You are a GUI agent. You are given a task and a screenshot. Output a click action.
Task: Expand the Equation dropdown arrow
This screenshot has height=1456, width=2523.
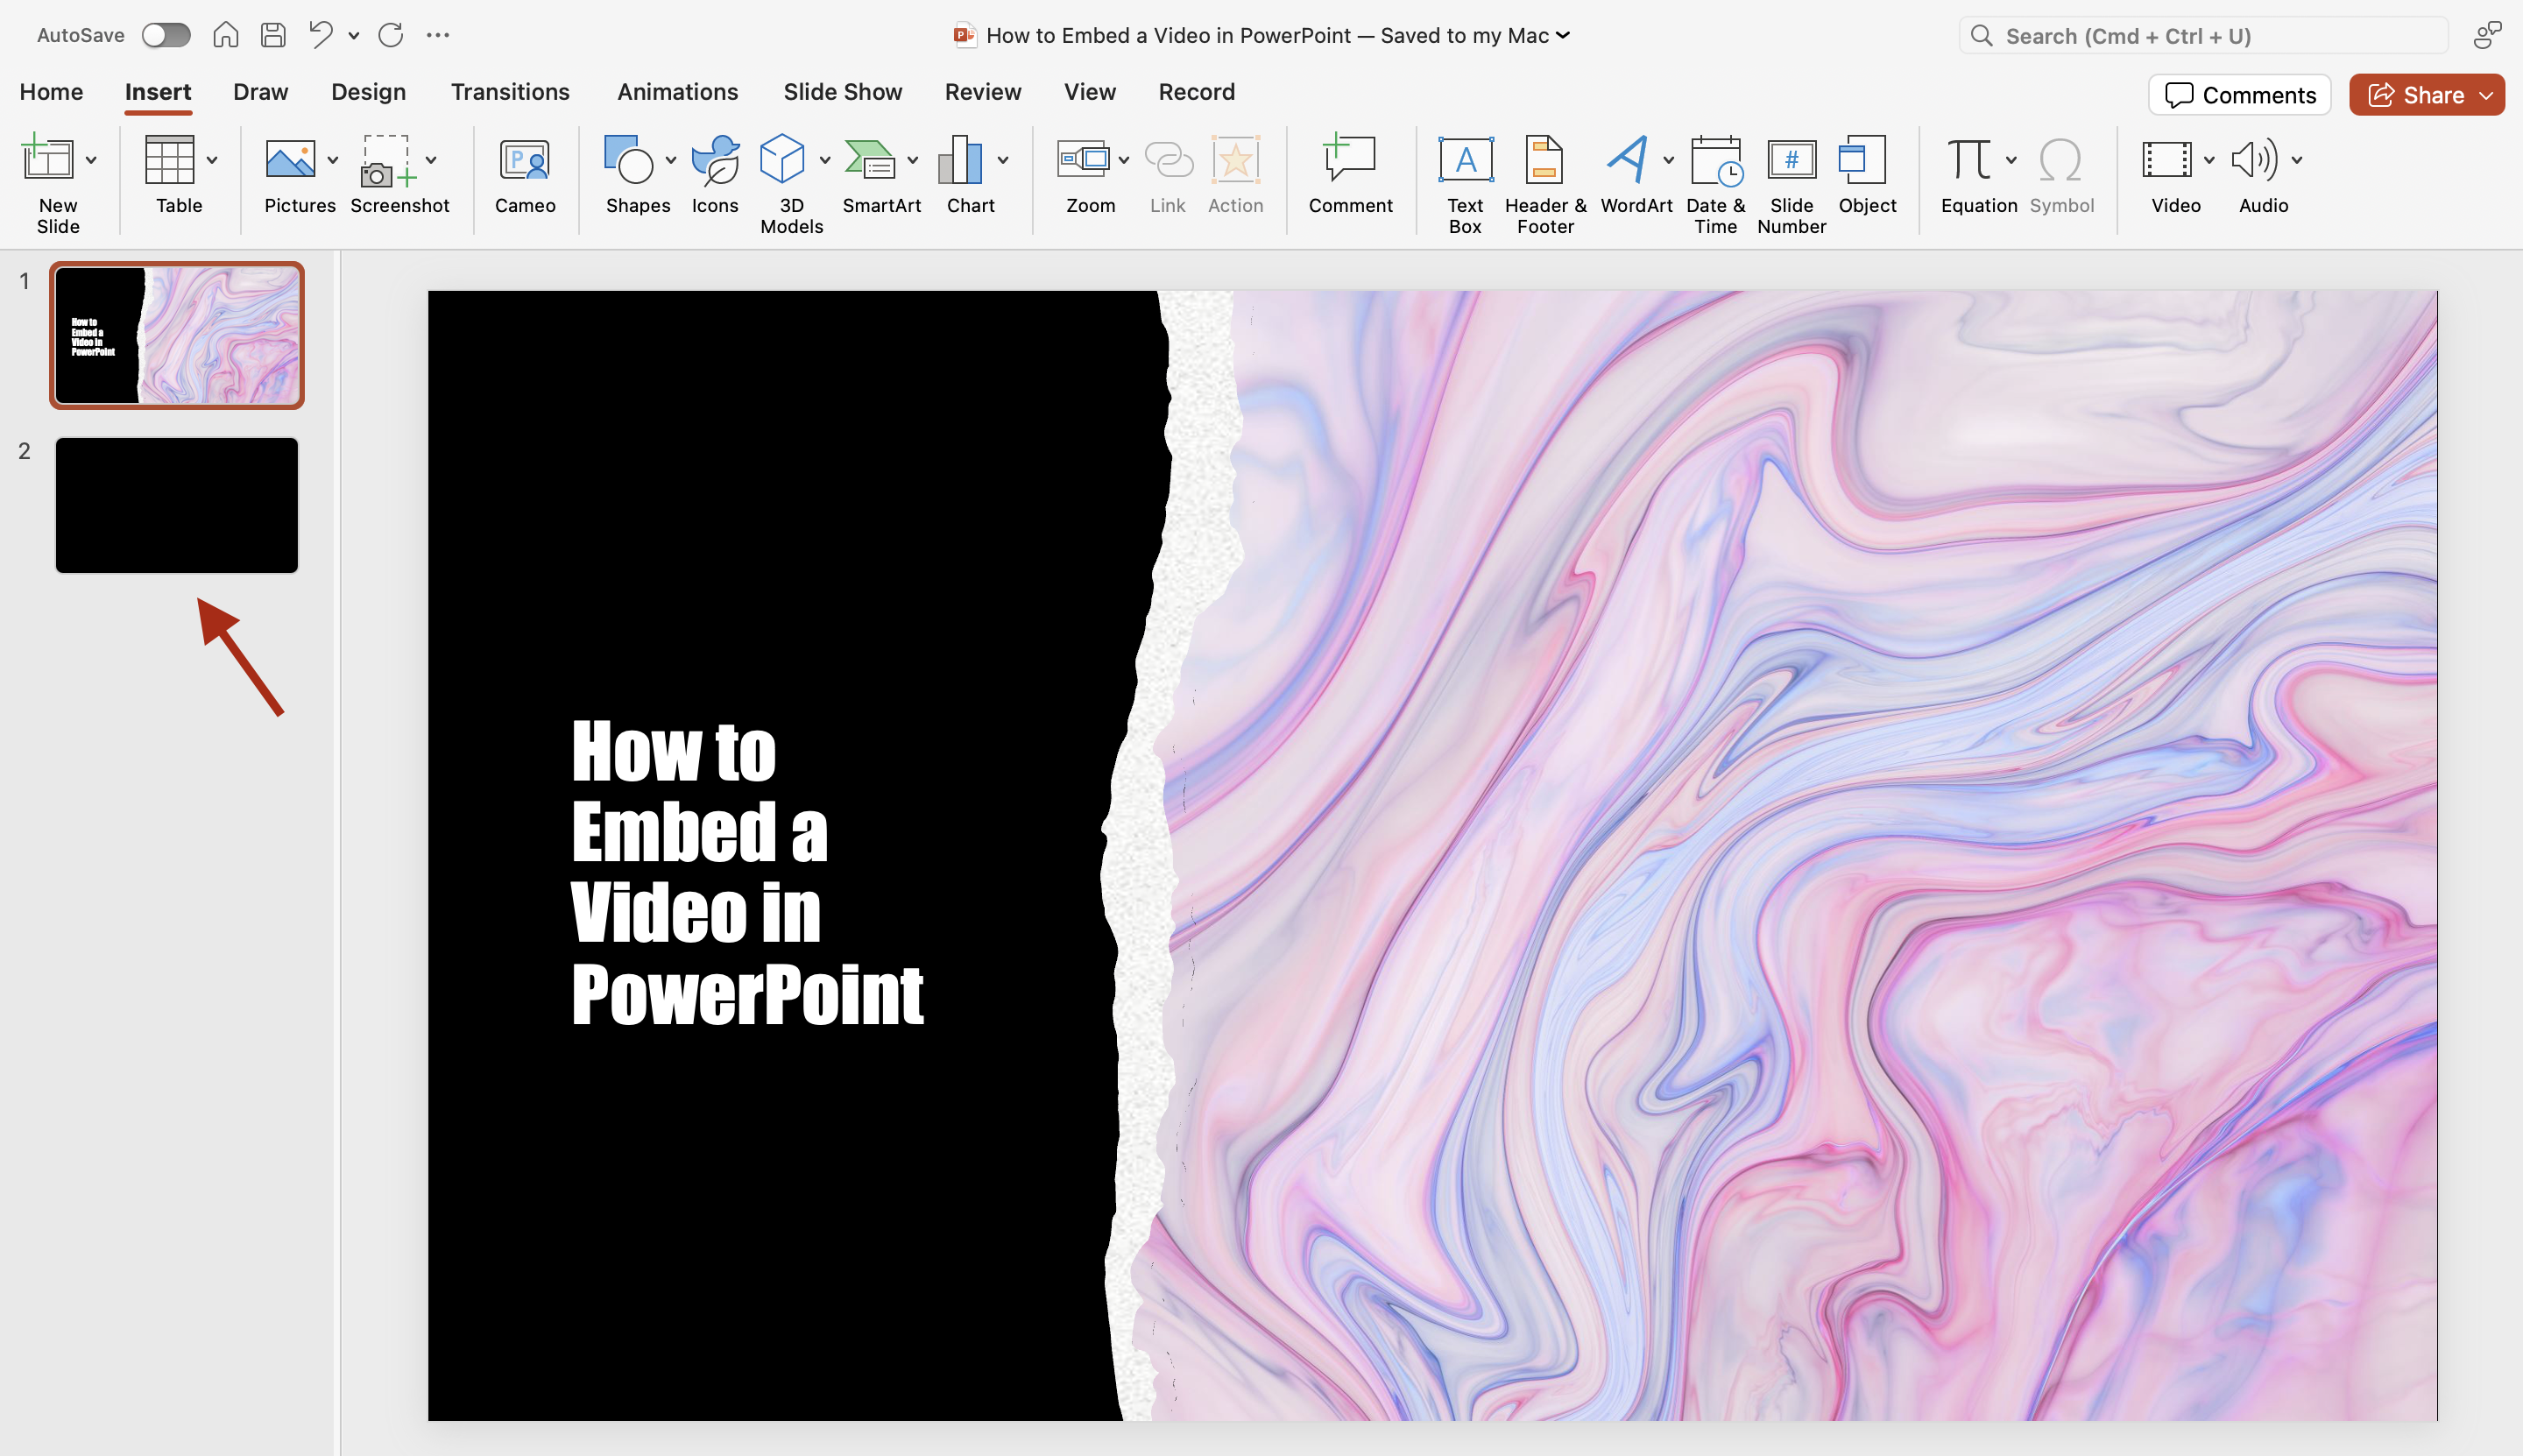(x=2011, y=160)
